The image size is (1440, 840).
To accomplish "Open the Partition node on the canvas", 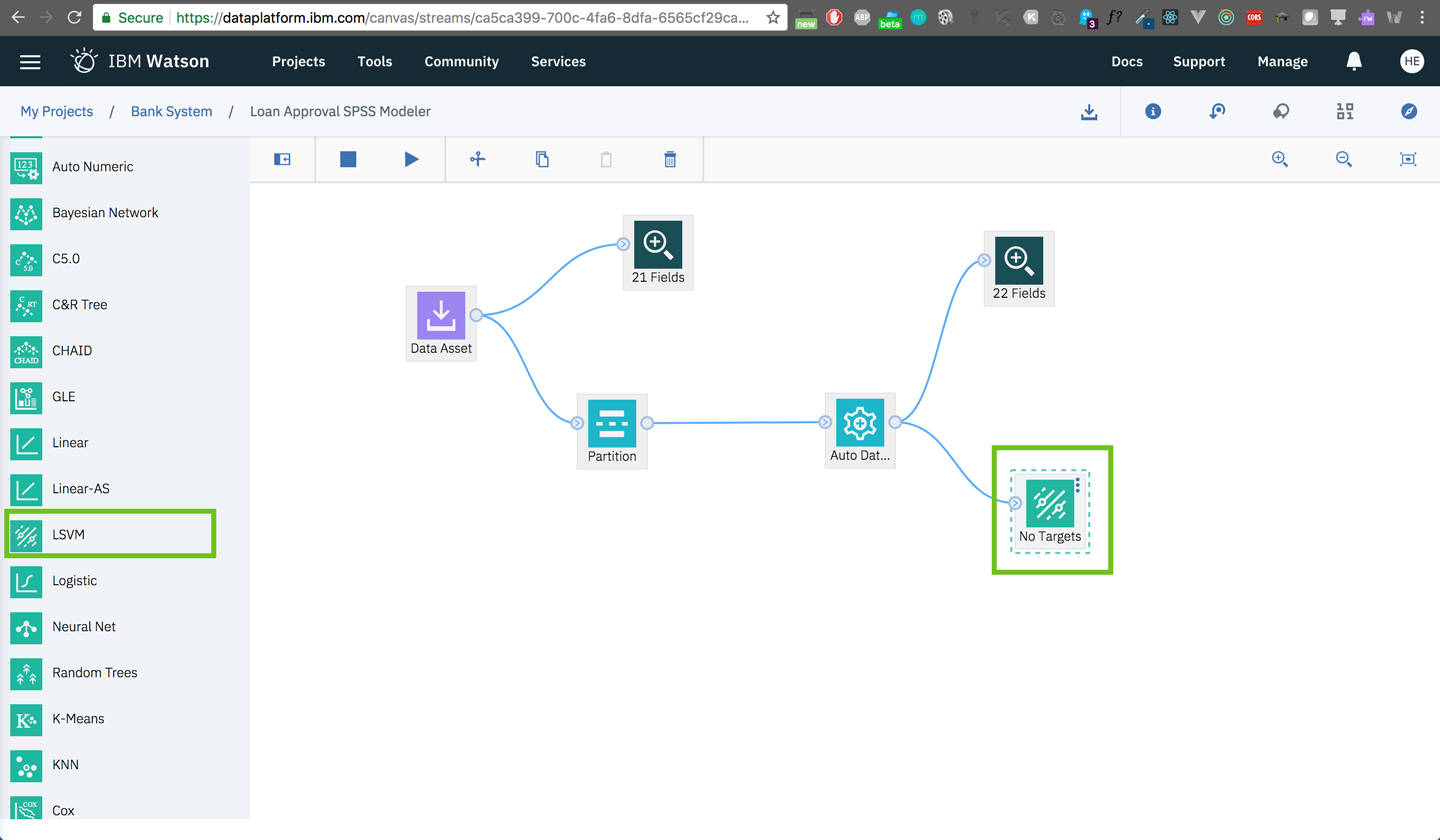I will [x=611, y=423].
